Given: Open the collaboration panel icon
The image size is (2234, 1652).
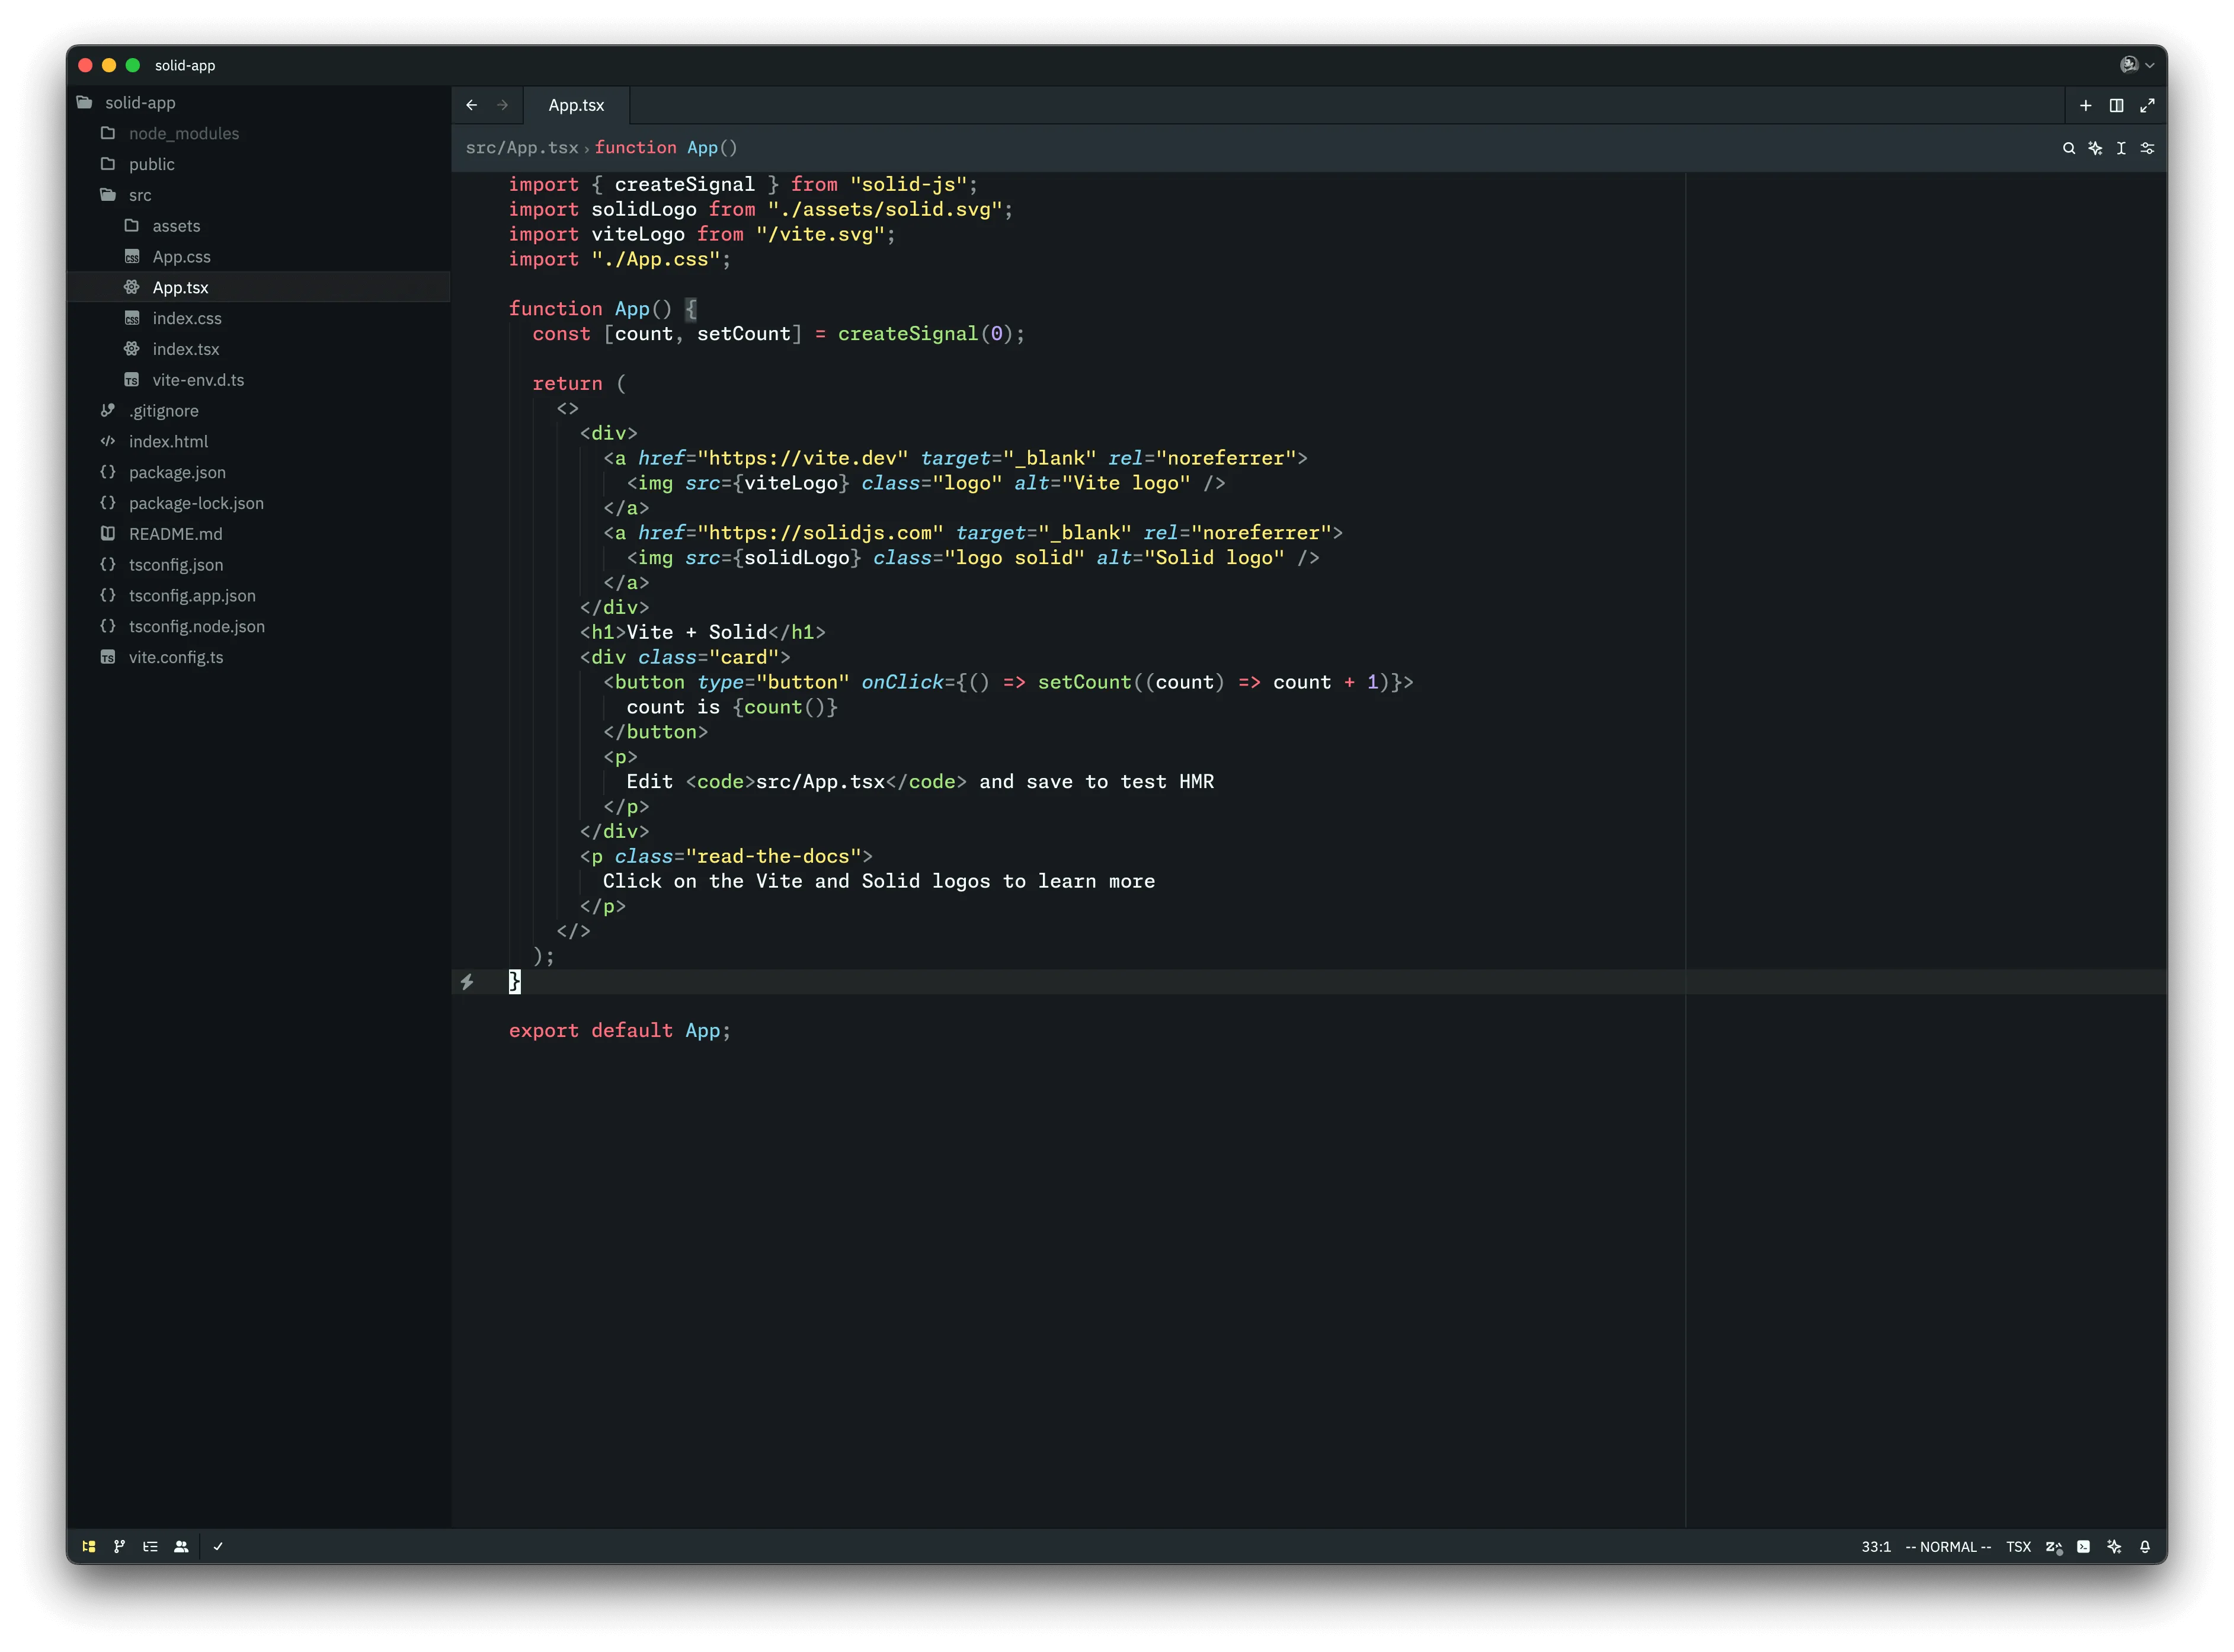Looking at the screenshot, I should click(x=181, y=1546).
